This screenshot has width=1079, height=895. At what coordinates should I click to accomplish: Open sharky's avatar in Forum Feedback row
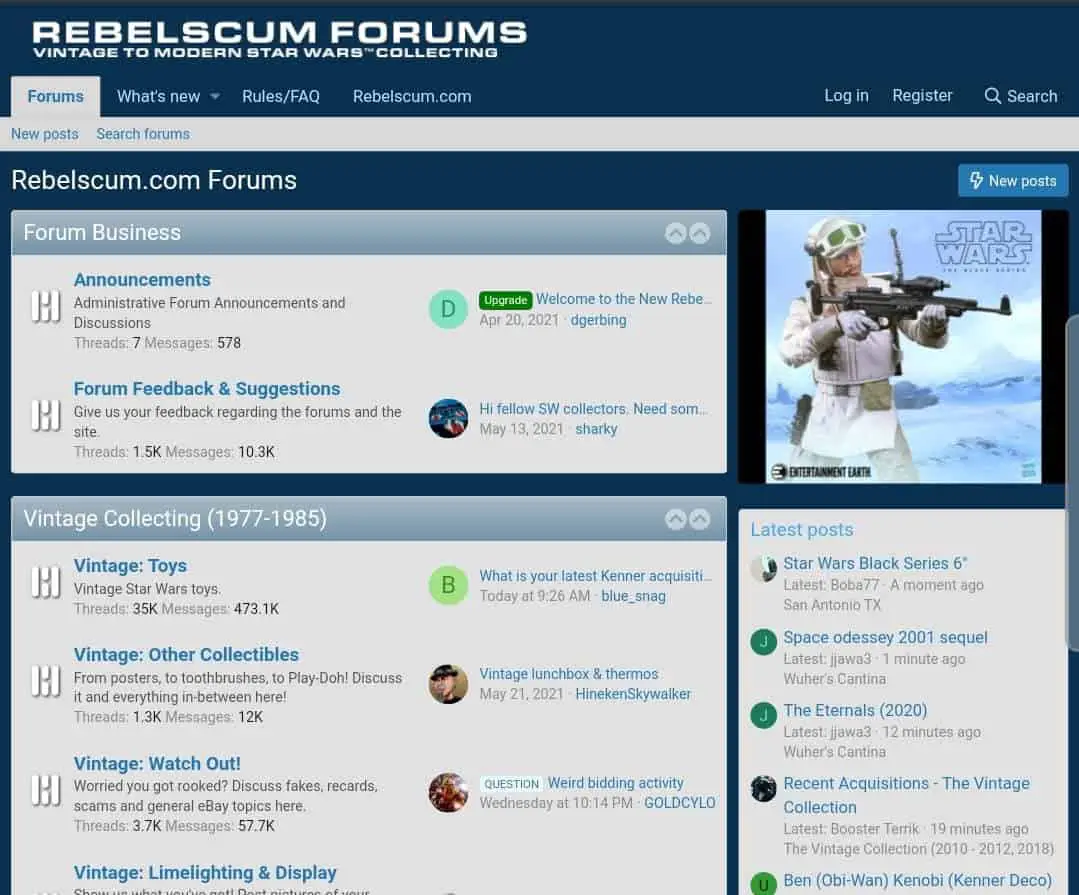coord(448,418)
